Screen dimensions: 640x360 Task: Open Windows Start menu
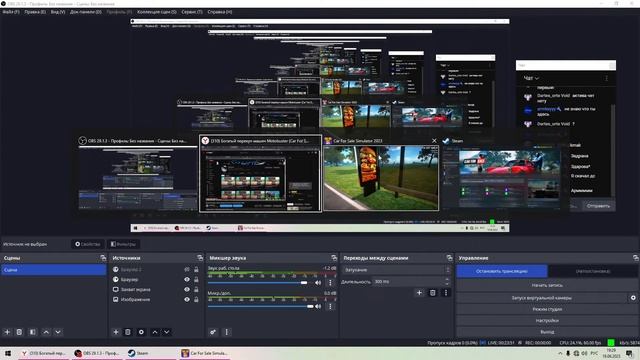(8, 353)
